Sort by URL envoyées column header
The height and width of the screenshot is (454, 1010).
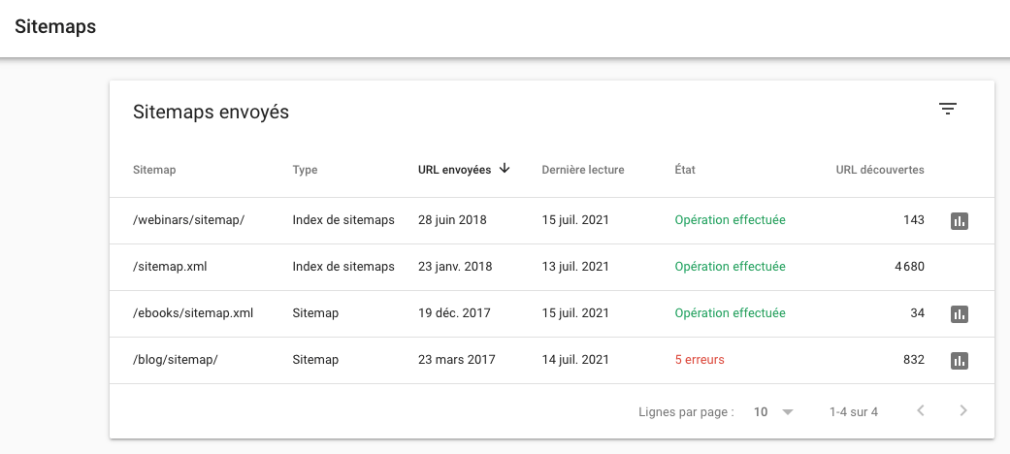(x=454, y=170)
